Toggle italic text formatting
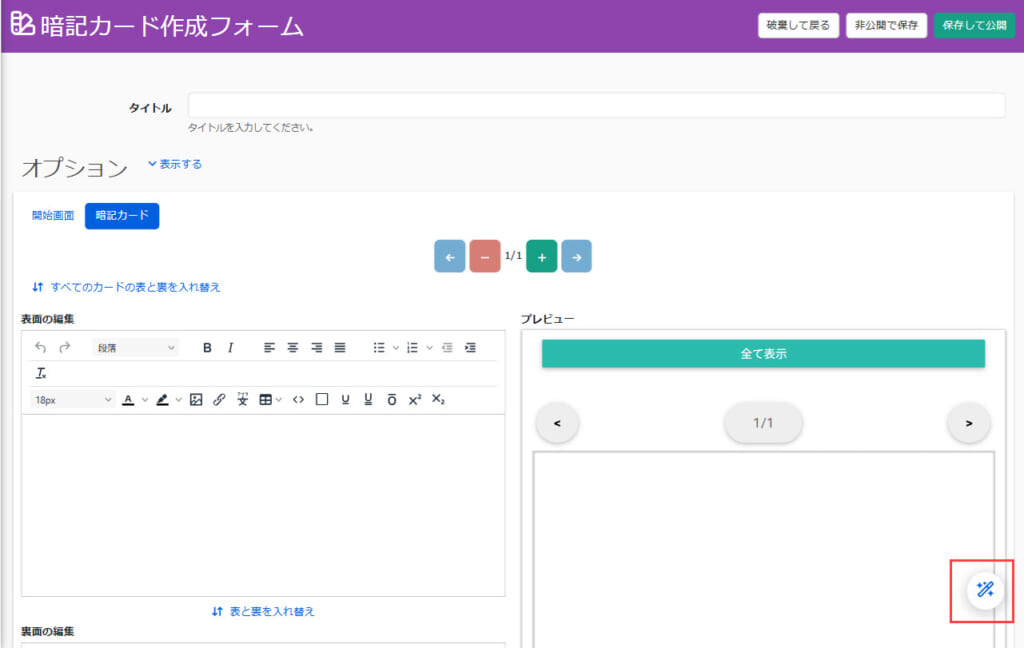Image resolution: width=1024 pixels, height=648 pixels. [230, 348]
